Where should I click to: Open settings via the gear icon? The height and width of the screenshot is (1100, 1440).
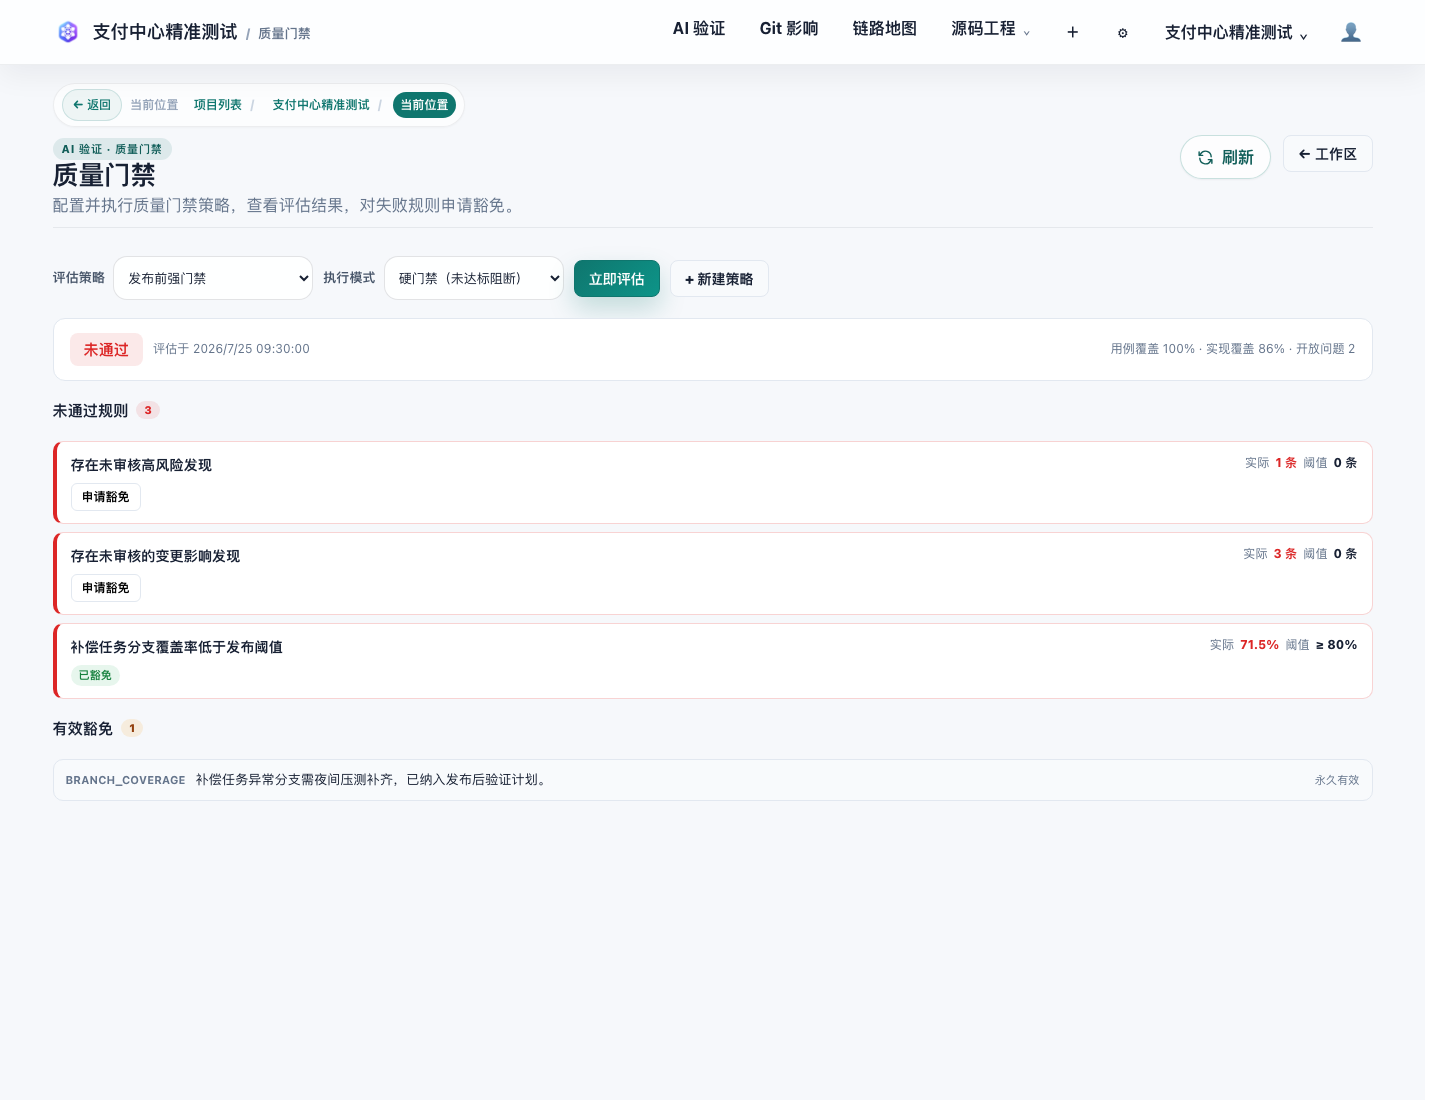coord(1122,33)
